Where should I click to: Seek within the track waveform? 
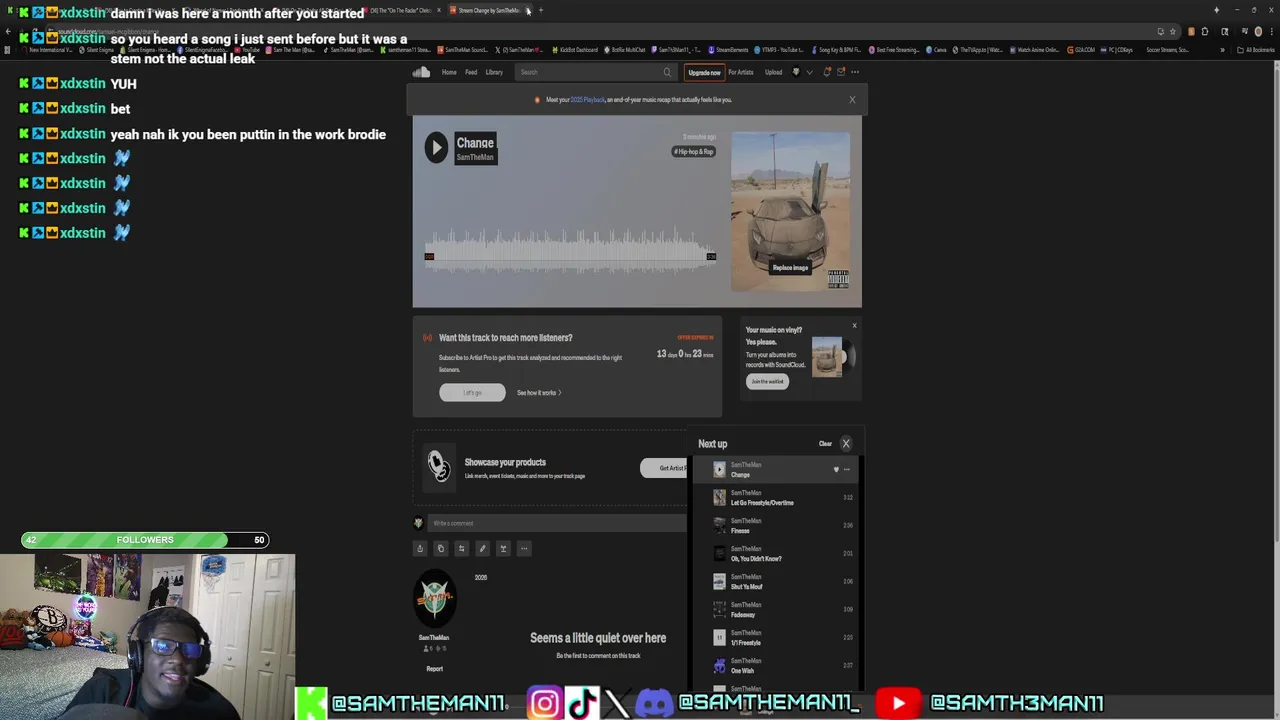tap(570, 250)
